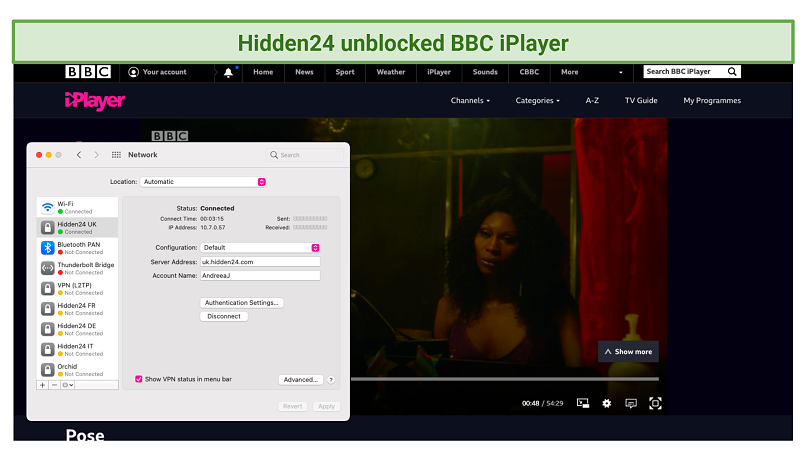Viewport: 806px width, 453px height.
Task: Select VPN (L2TP) service
Action: coord(77,288)
